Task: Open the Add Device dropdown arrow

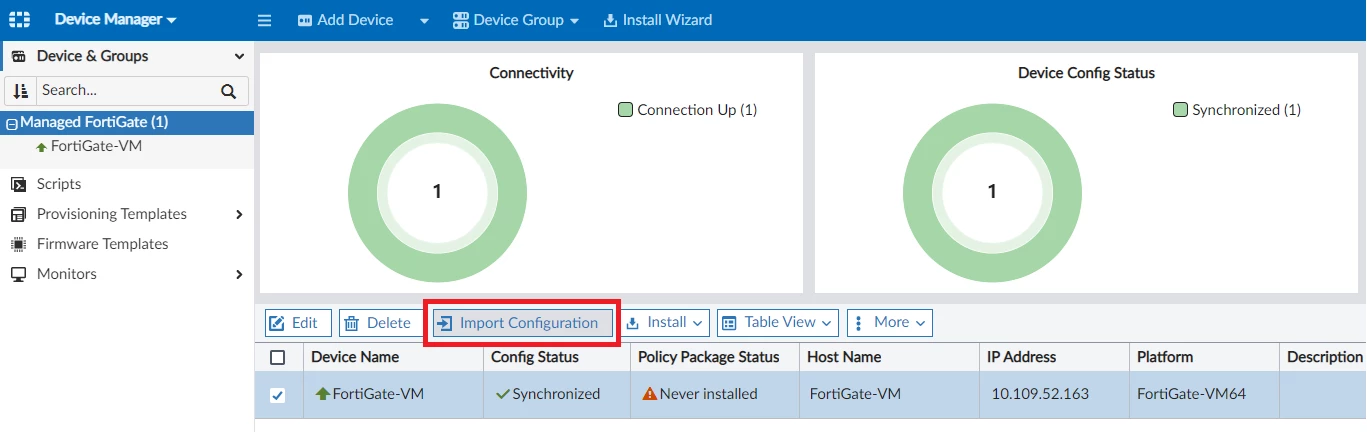Action: 424,20
